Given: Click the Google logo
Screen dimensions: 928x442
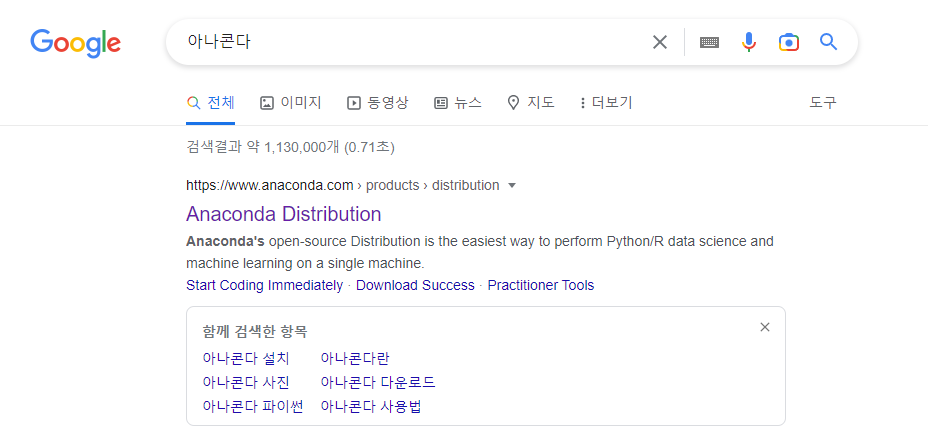Looking at the screenshot, I should click(76, 43).
